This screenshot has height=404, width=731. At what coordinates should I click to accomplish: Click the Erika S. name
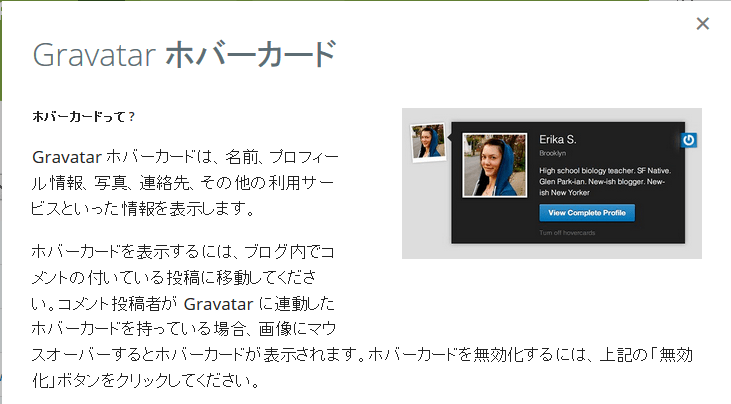coord(558,139)
